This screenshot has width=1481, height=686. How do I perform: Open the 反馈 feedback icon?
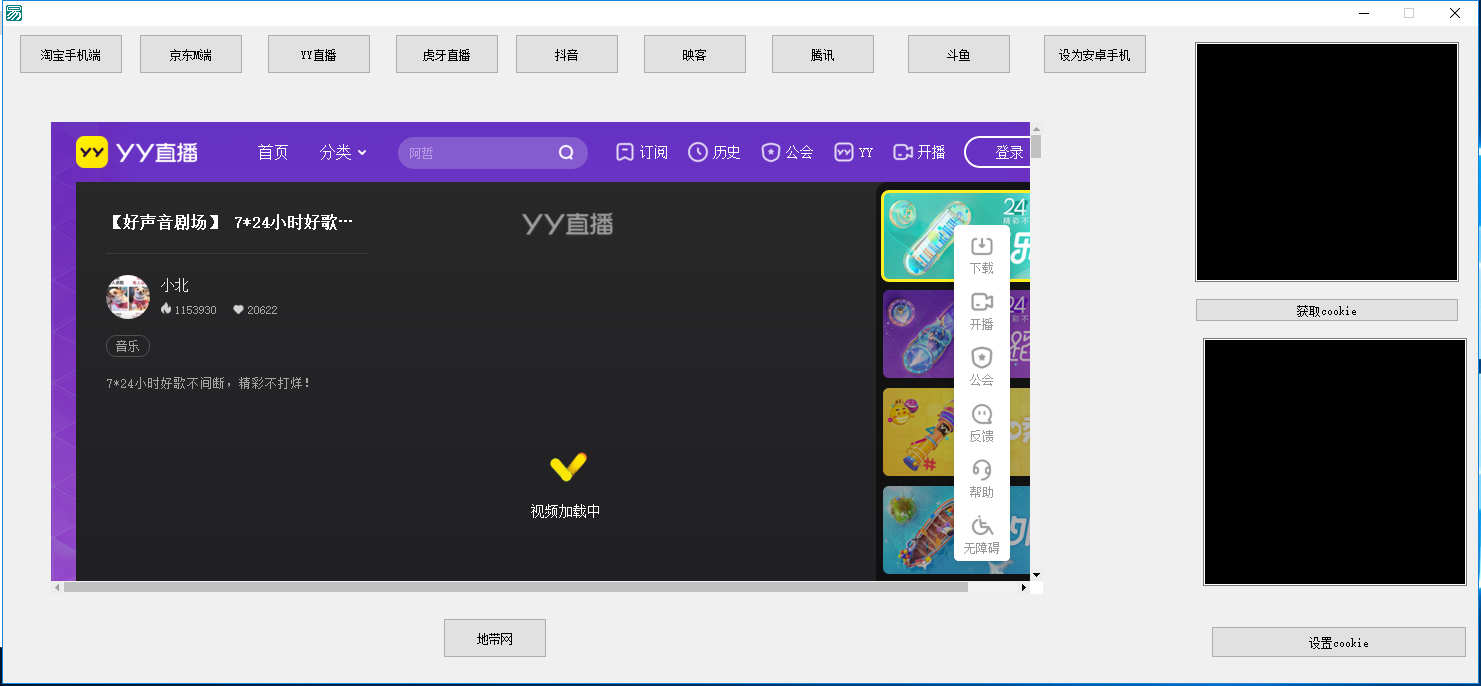click(x=981, y=415)
